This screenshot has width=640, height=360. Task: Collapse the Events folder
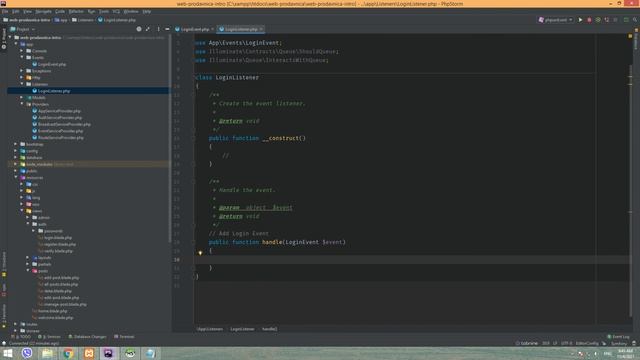pos(22,58)
